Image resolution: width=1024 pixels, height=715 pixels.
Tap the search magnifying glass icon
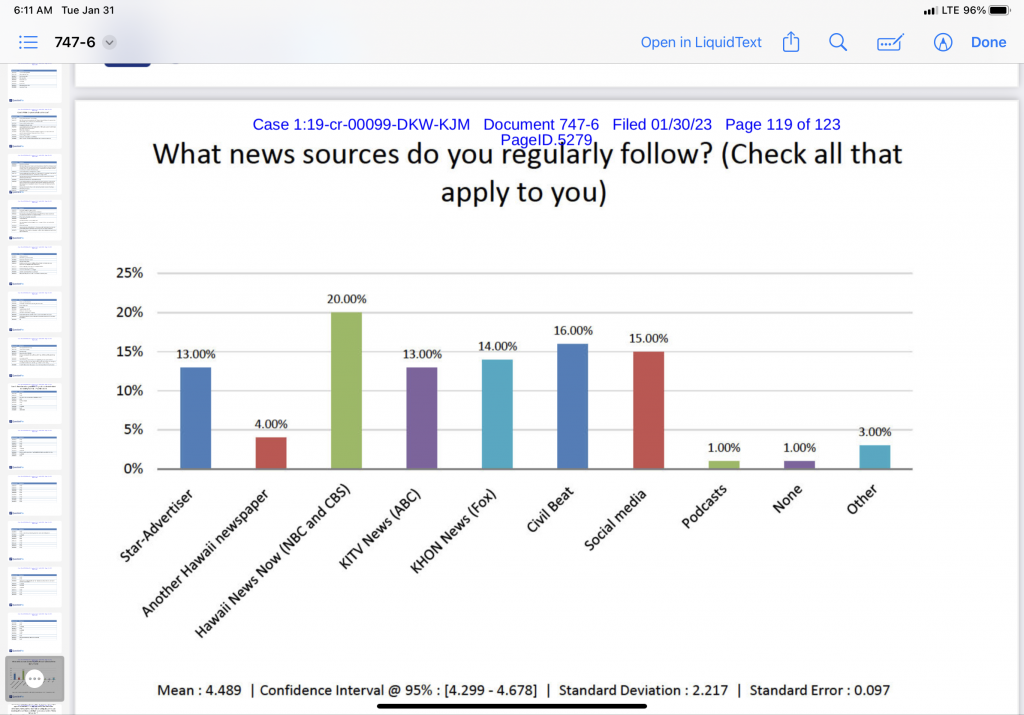coord(838,42)
